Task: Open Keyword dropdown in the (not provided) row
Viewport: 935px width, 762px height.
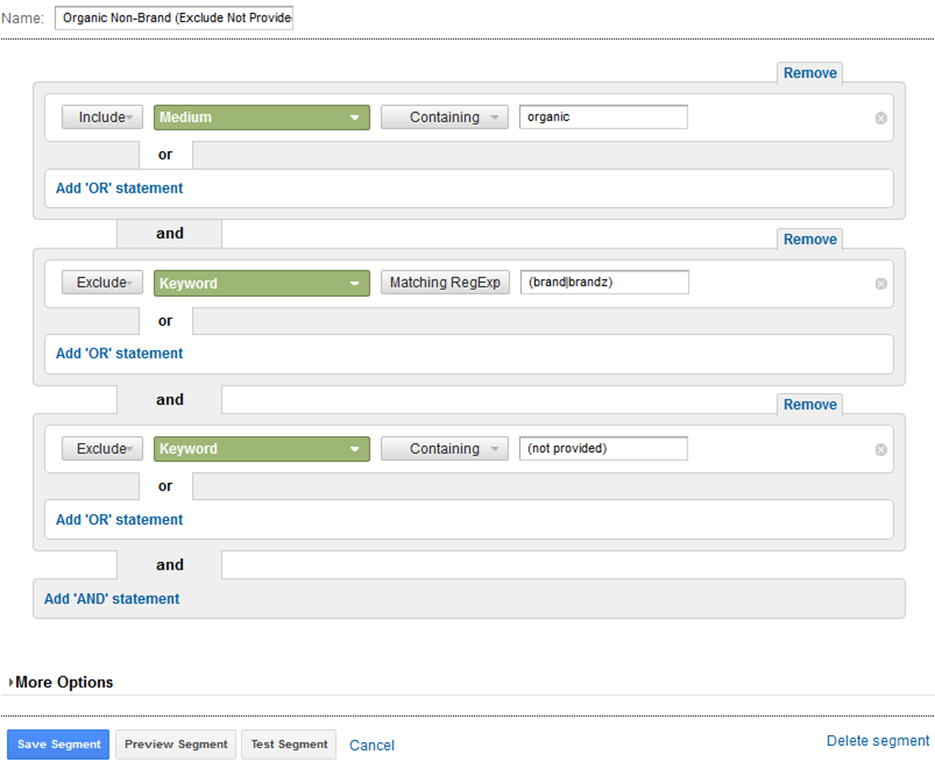Action: (x=262, y=449)
